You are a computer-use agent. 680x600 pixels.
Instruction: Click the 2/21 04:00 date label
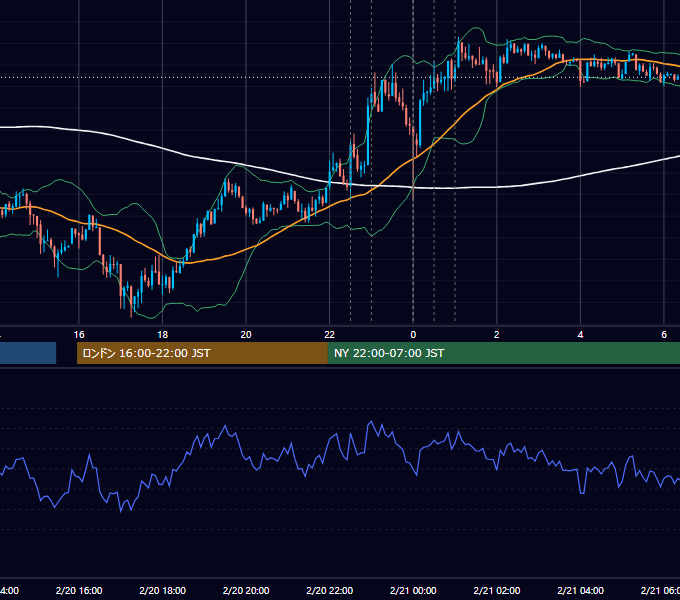(580, 590)
